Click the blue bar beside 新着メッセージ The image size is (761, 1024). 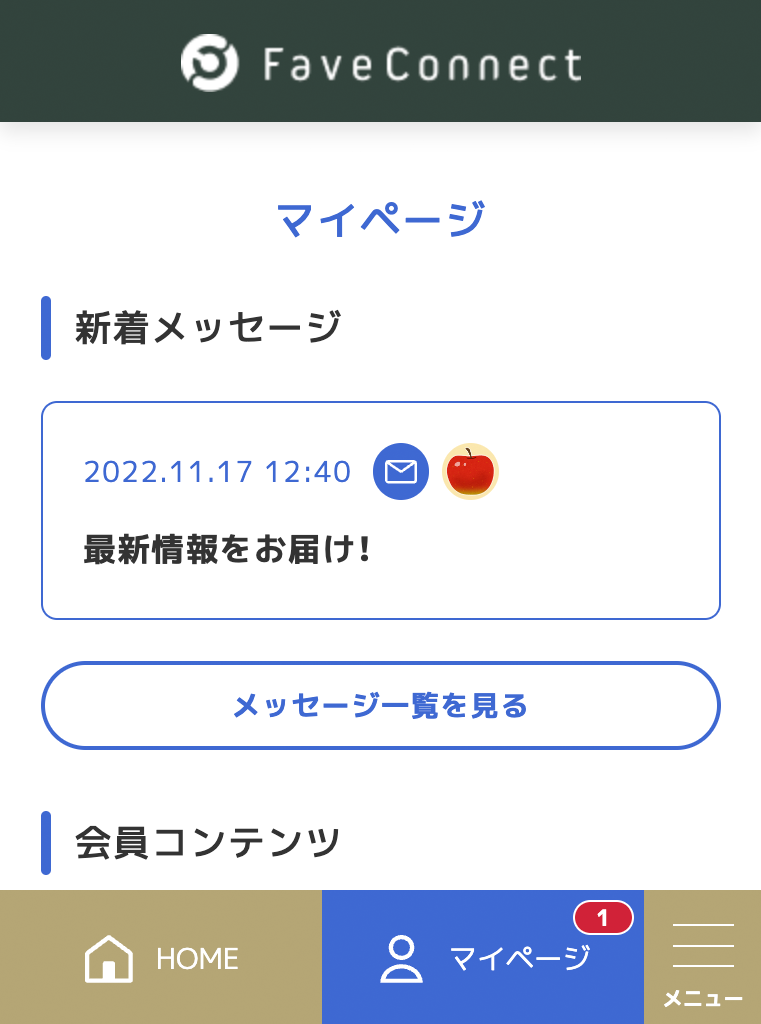click(x=46, y=328)
